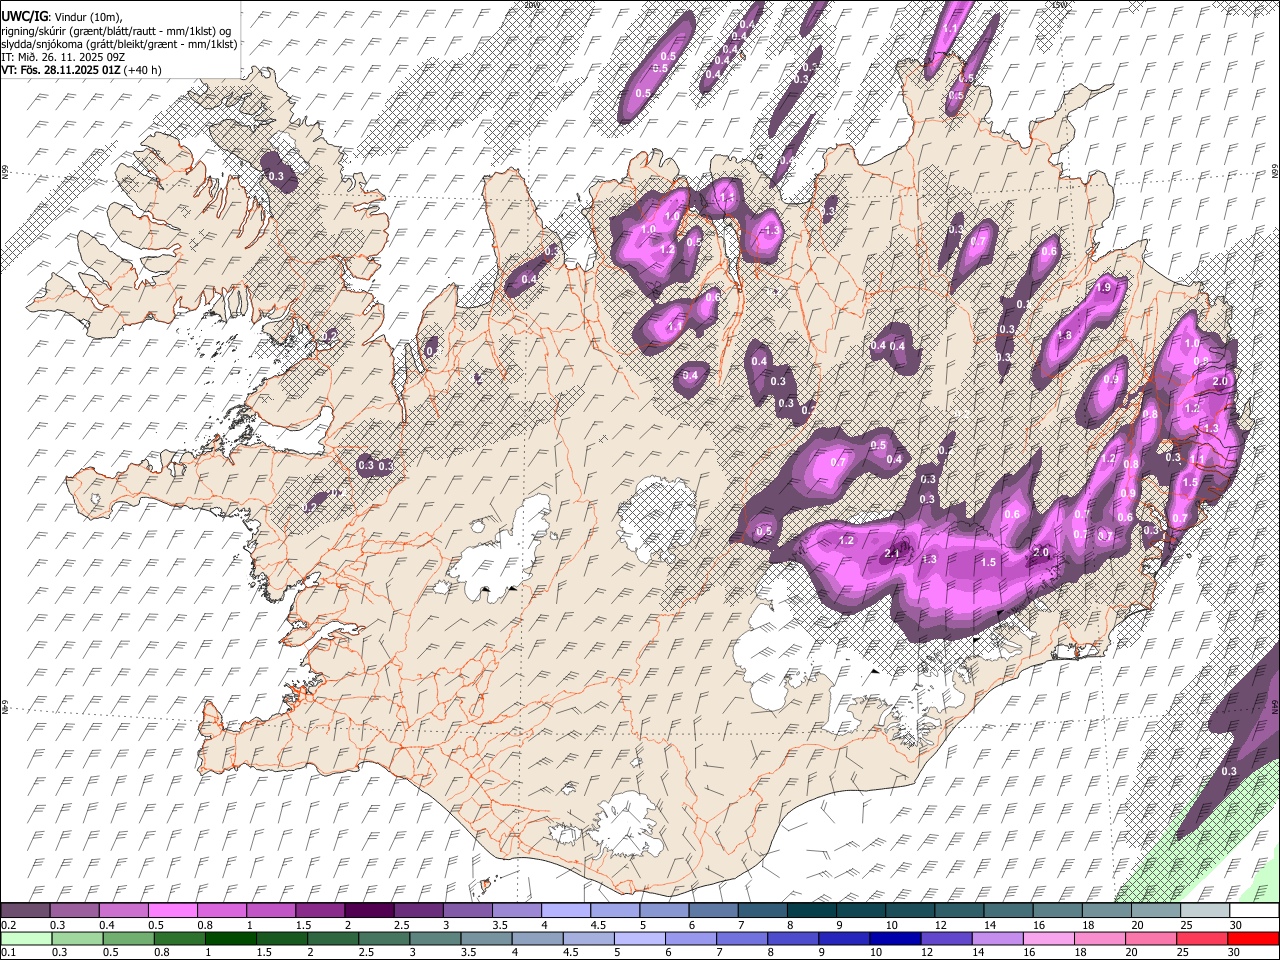Screen dimensions: 1280x960
Task: Click the bright red rain swatch labeled 30
Action: pos(1253,938)
